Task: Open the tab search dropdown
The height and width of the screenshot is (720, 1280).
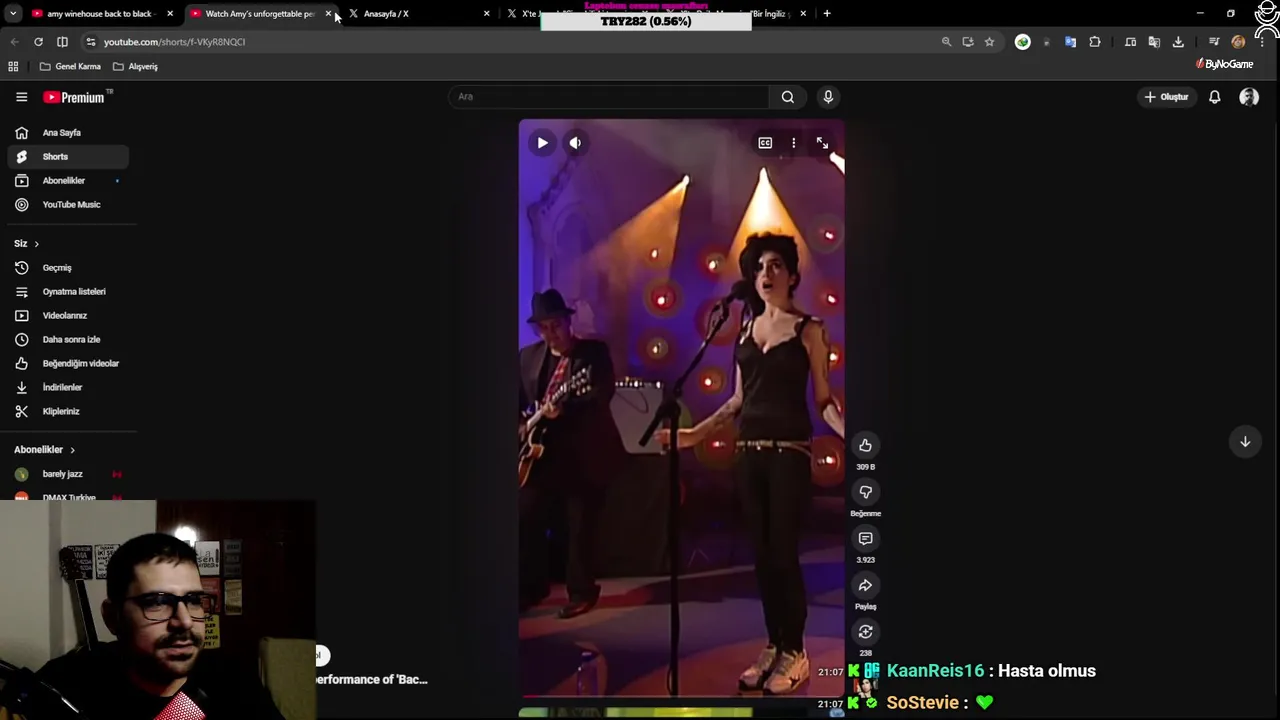Action: [x=13, y=14]
